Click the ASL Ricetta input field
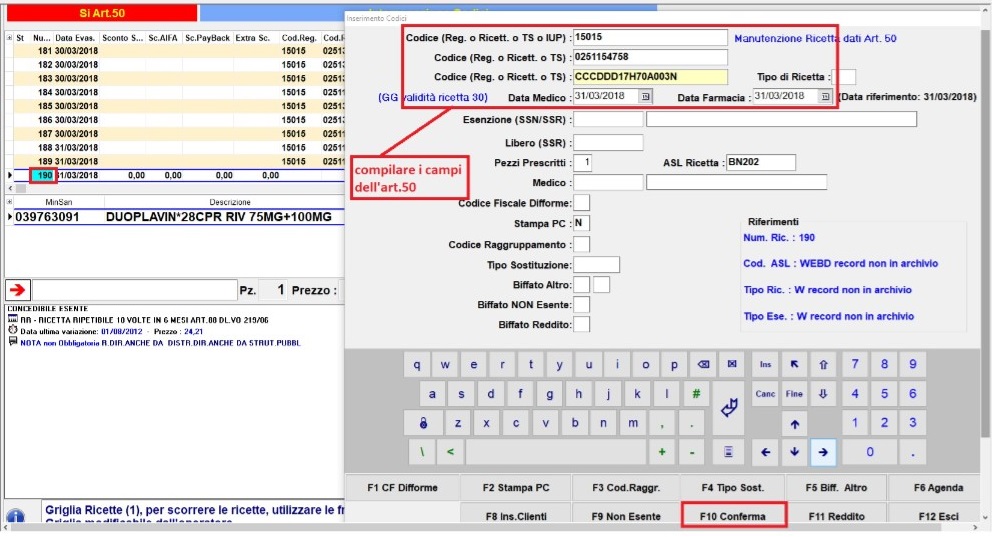Screen dimensions: 992x537 (x=759, y=163)
